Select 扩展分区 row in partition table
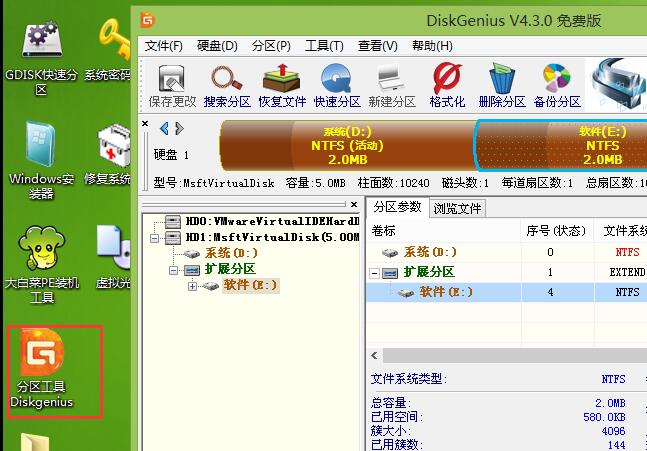This screenshot has height=451, width=647. click(x=507, y=272)
